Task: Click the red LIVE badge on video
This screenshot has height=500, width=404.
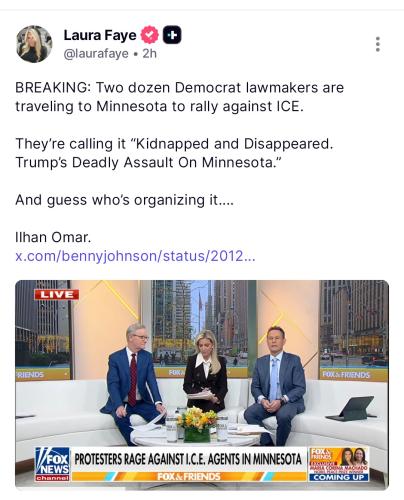Action: [56, 295]
